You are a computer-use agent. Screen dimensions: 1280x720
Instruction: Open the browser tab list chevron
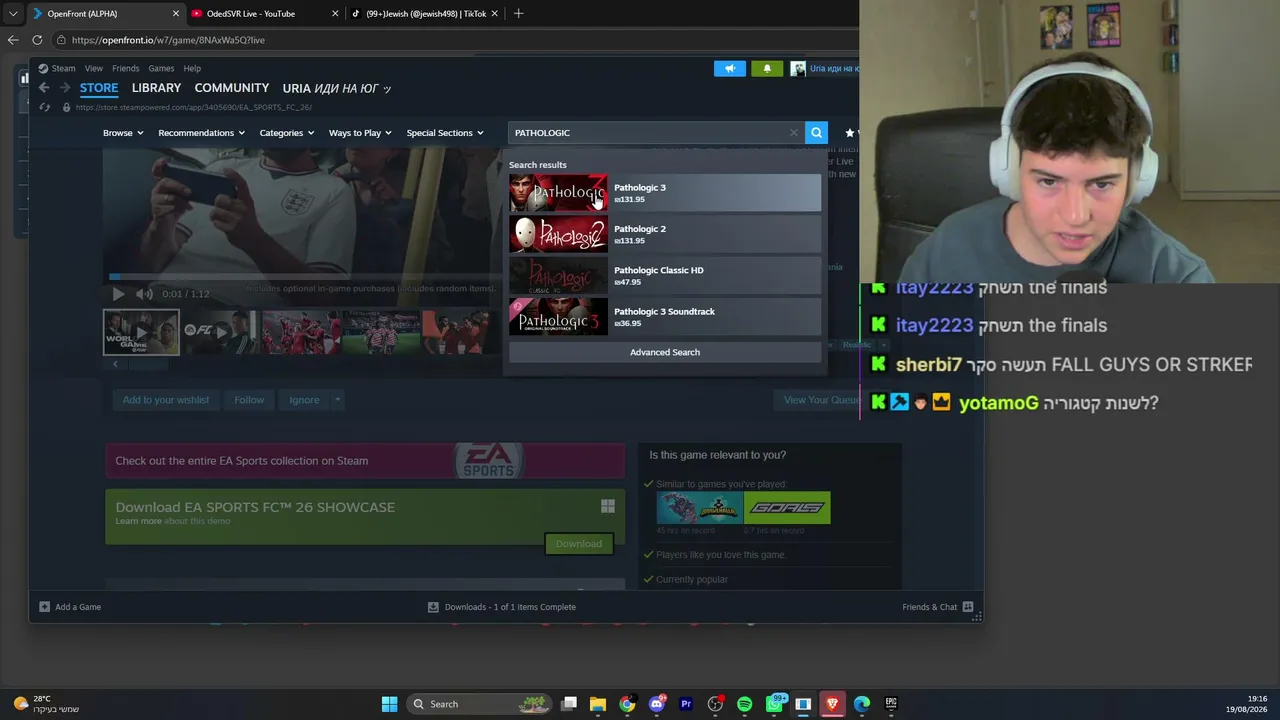13,14
